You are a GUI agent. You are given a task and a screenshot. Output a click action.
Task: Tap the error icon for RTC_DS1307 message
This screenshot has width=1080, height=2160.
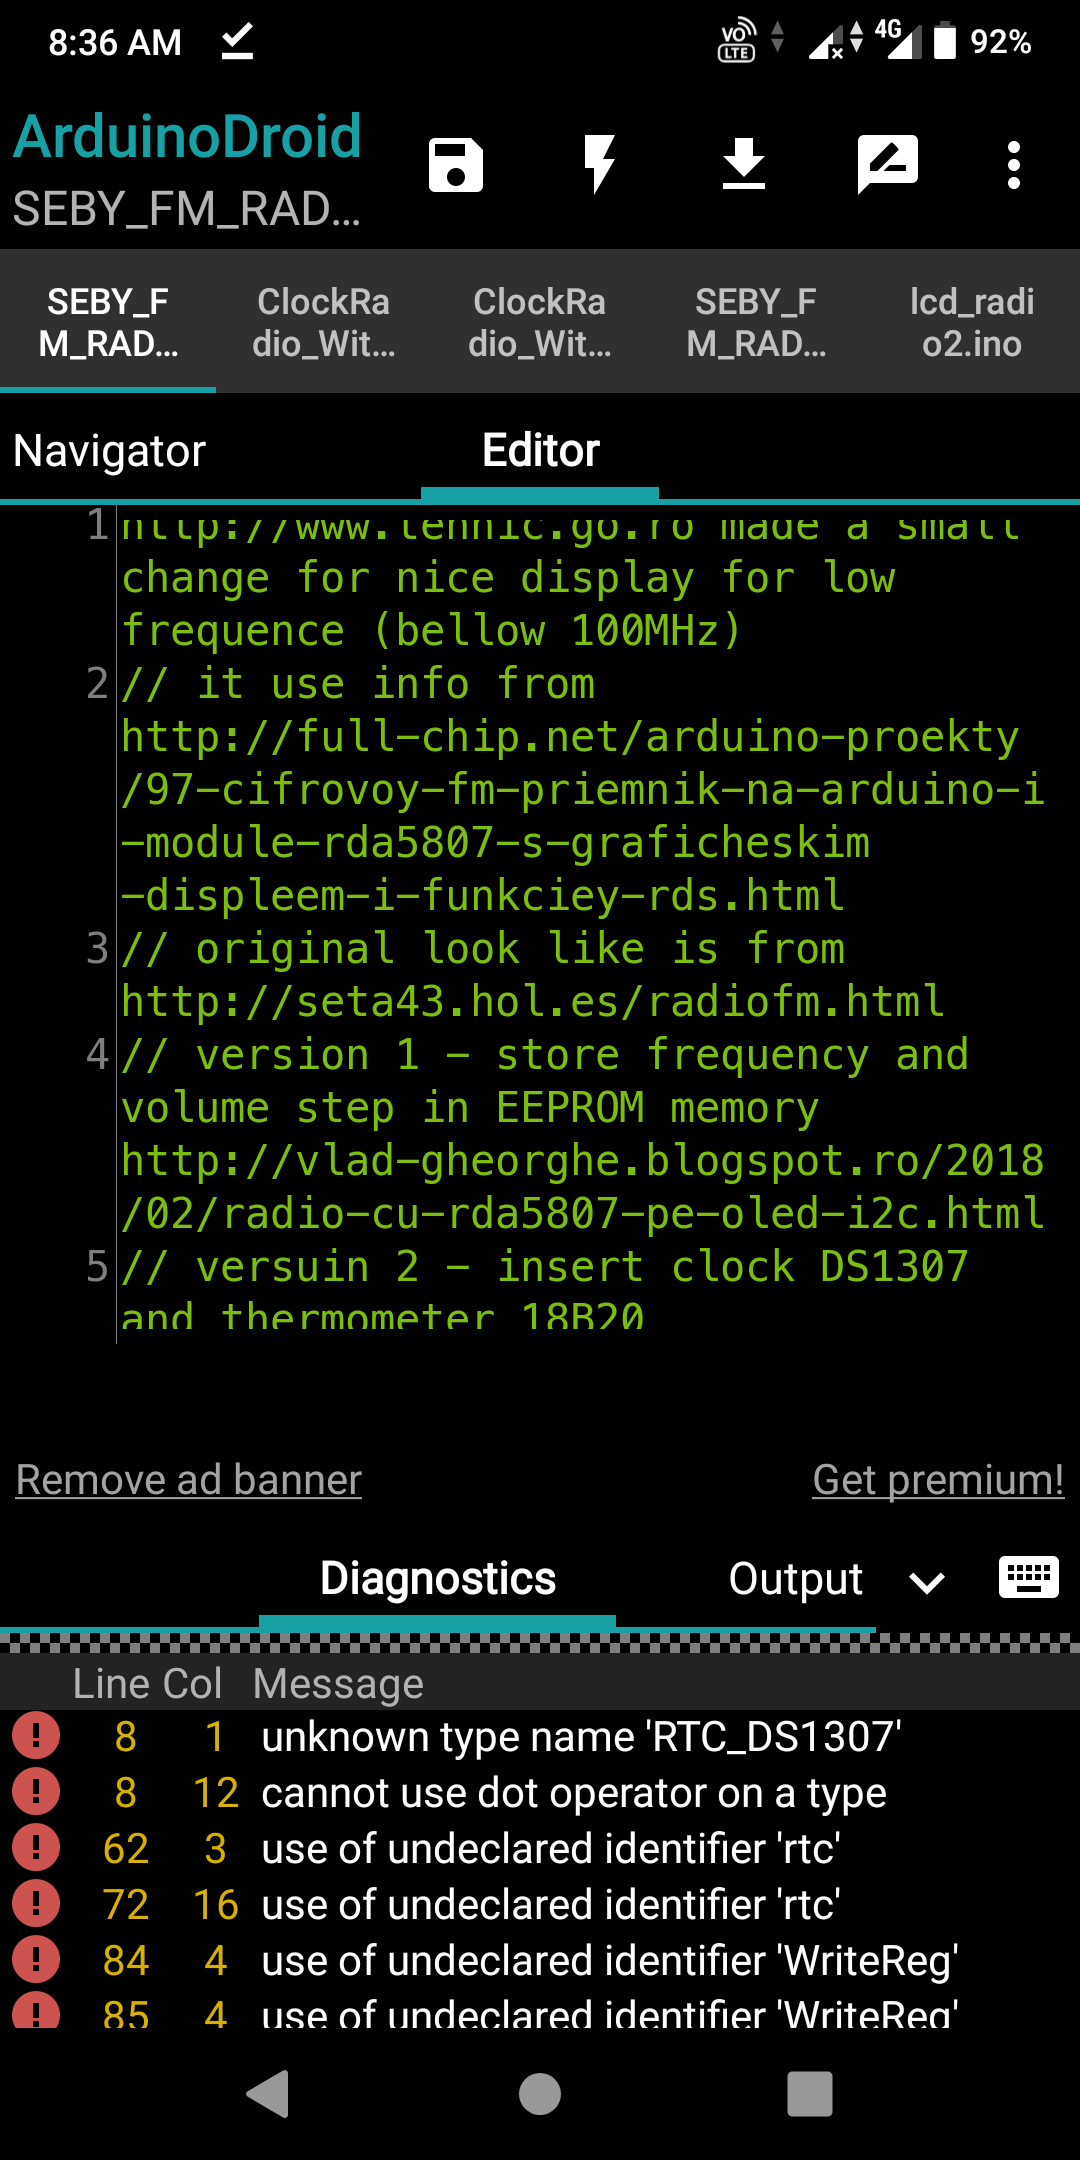tap(36, 1737)
